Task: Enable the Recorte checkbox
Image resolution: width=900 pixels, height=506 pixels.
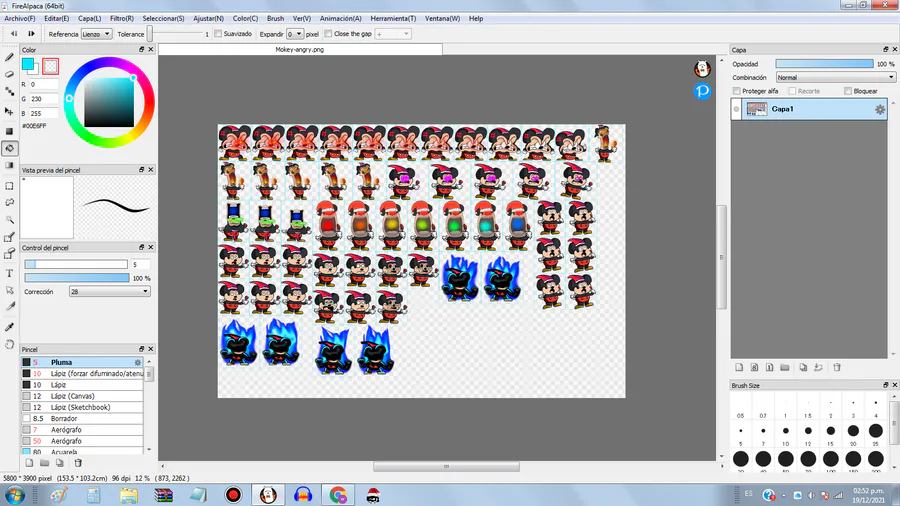Action: coord(792,91)
